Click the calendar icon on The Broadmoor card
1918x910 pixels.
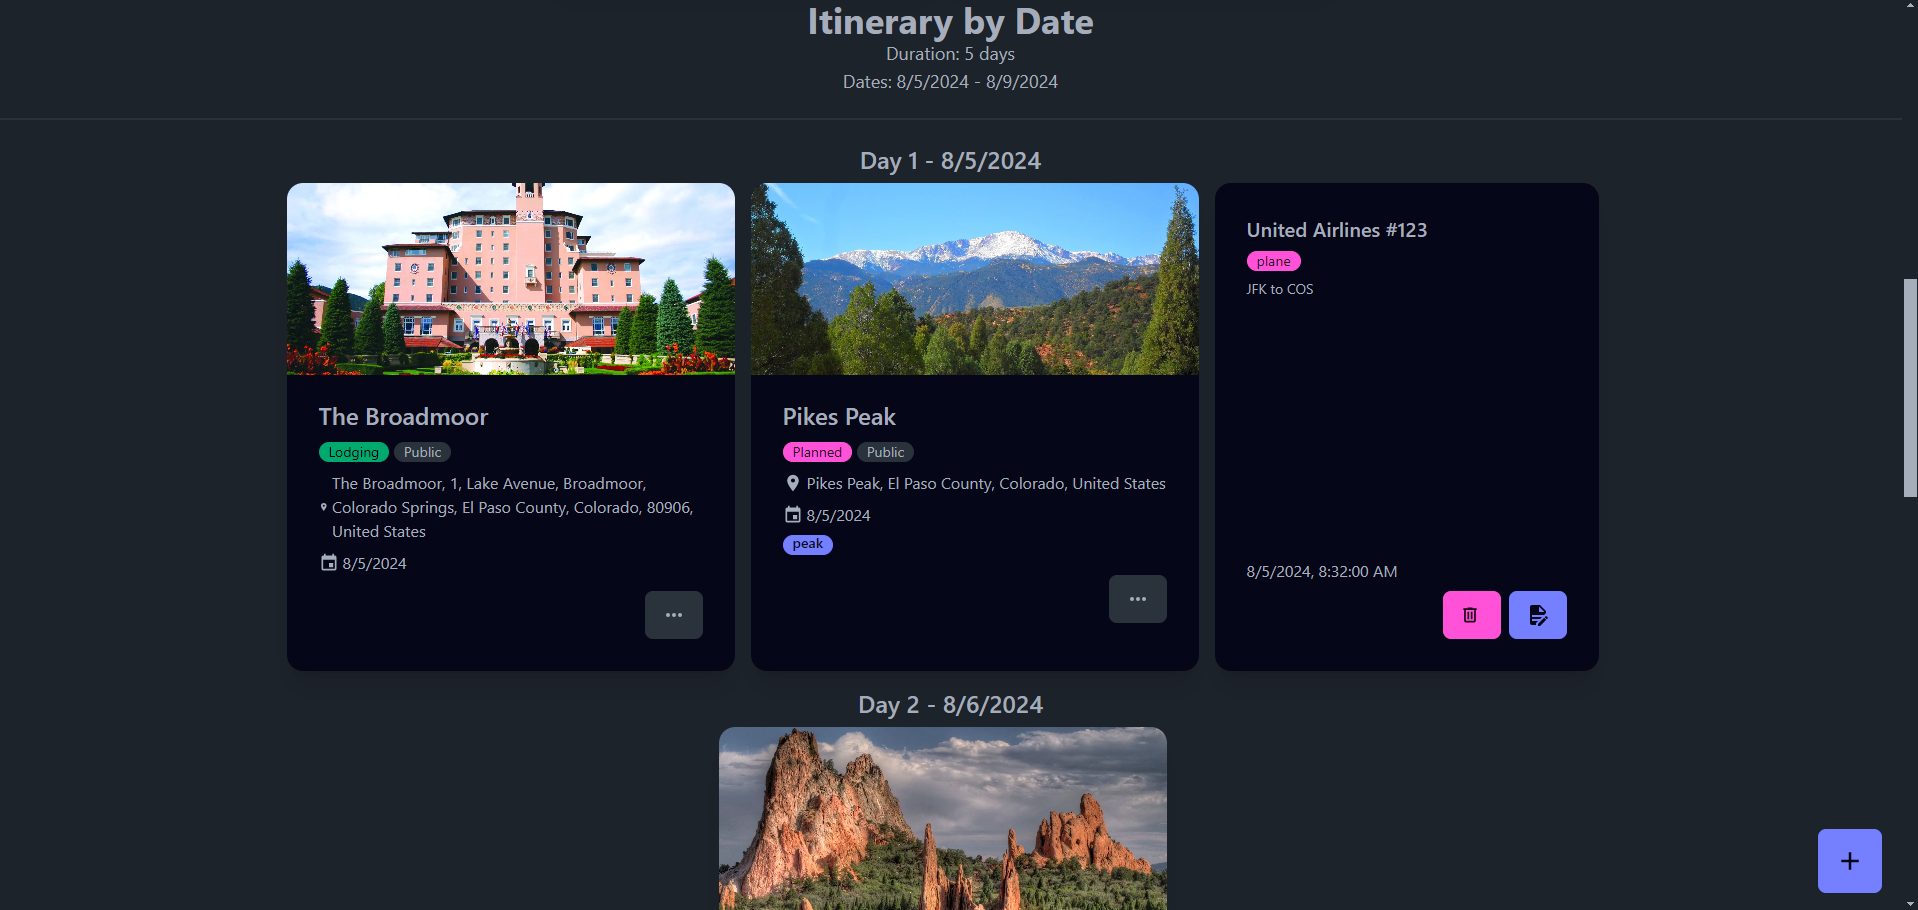coord(328,563)
